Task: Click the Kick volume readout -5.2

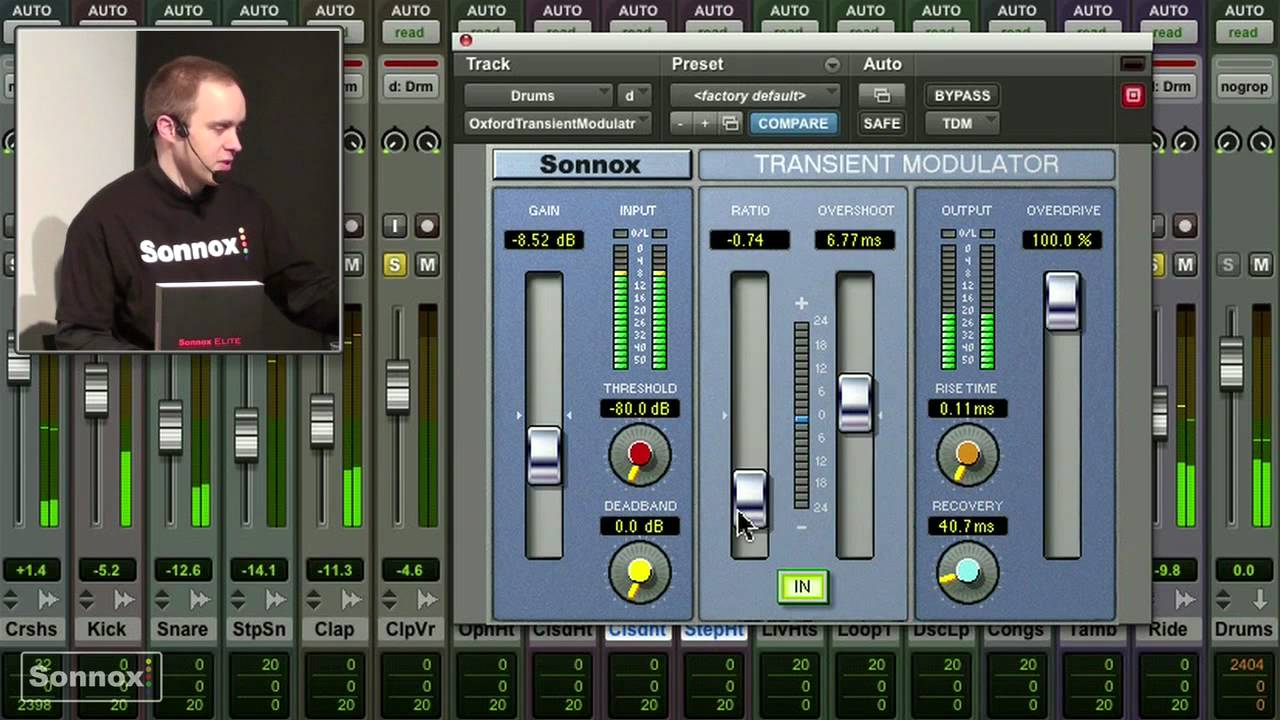Action: click(x=107, y=570)
